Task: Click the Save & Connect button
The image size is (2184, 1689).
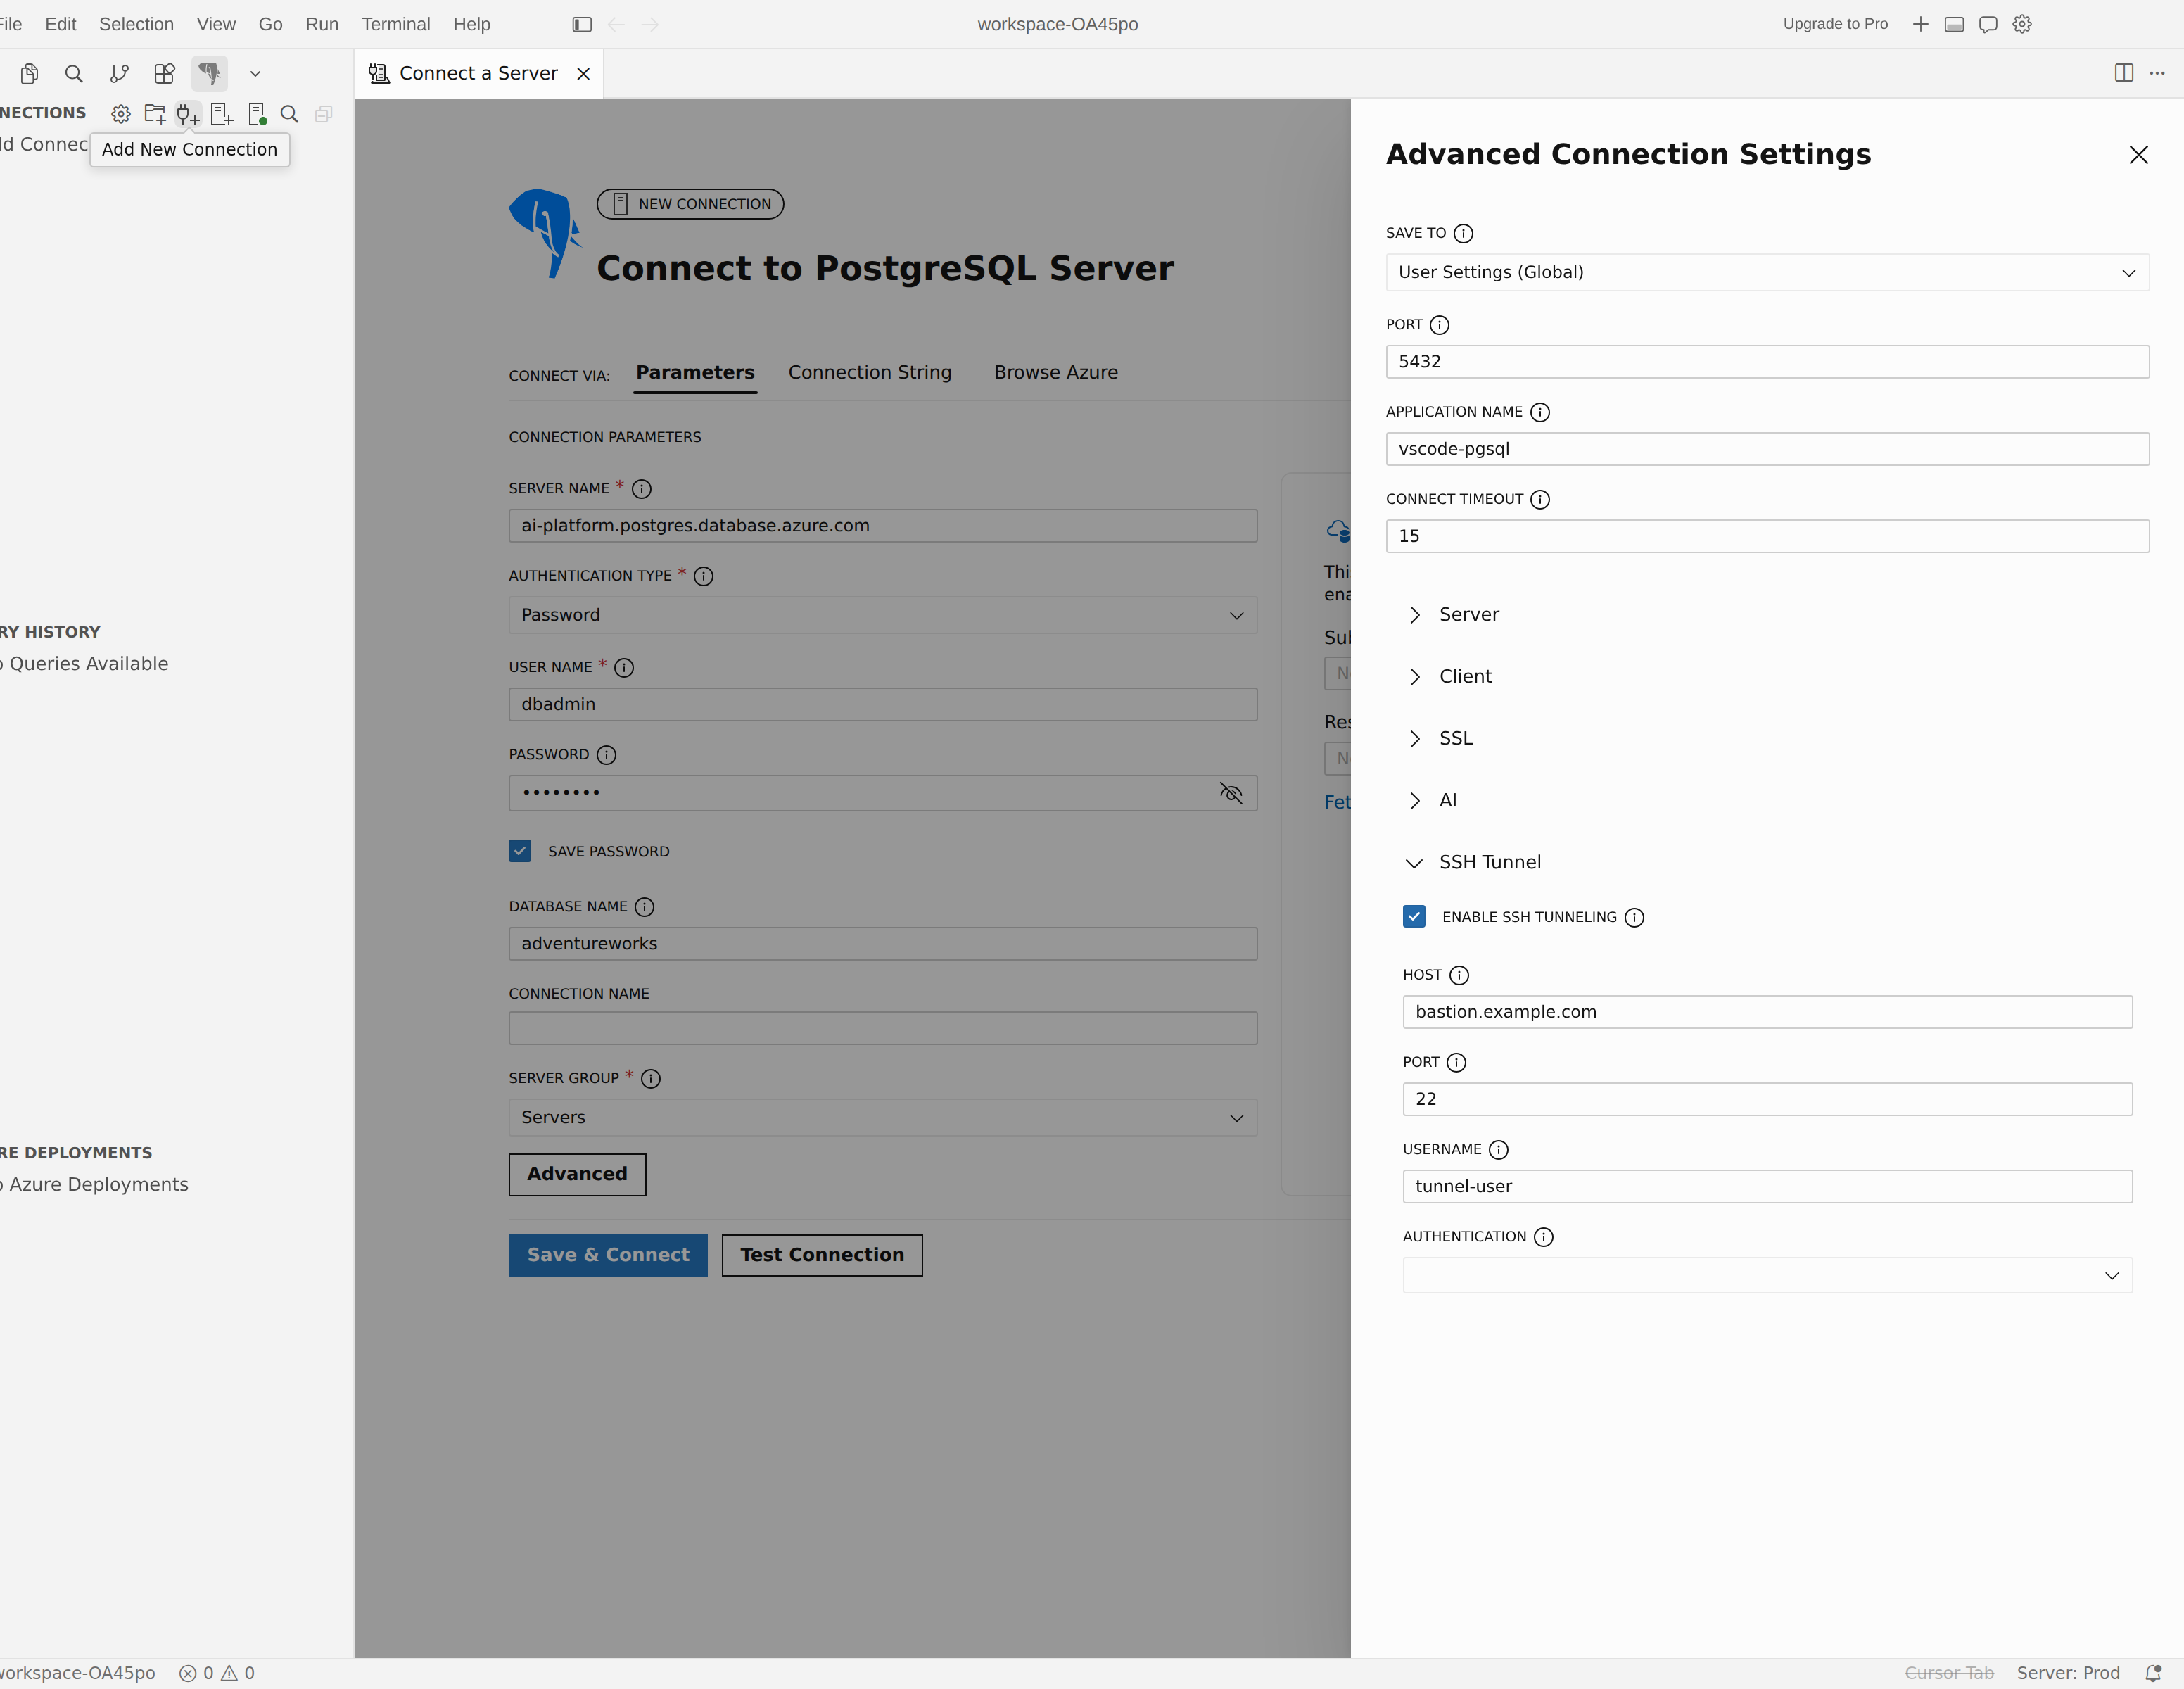Action: (x=608, y=1255)
